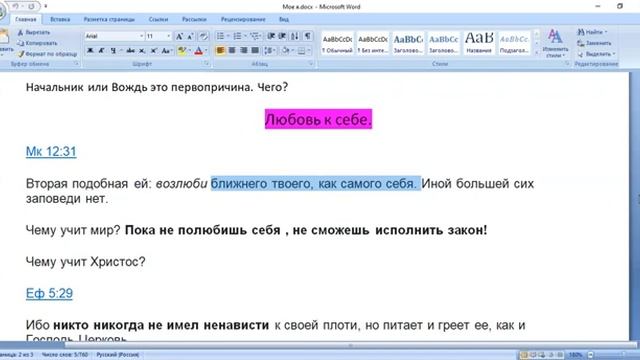Image resolution: width=640 pixels, height=360 pixels.
Task: Follow the Мк 12:31 hyperlink
Action: coord(51,151)
